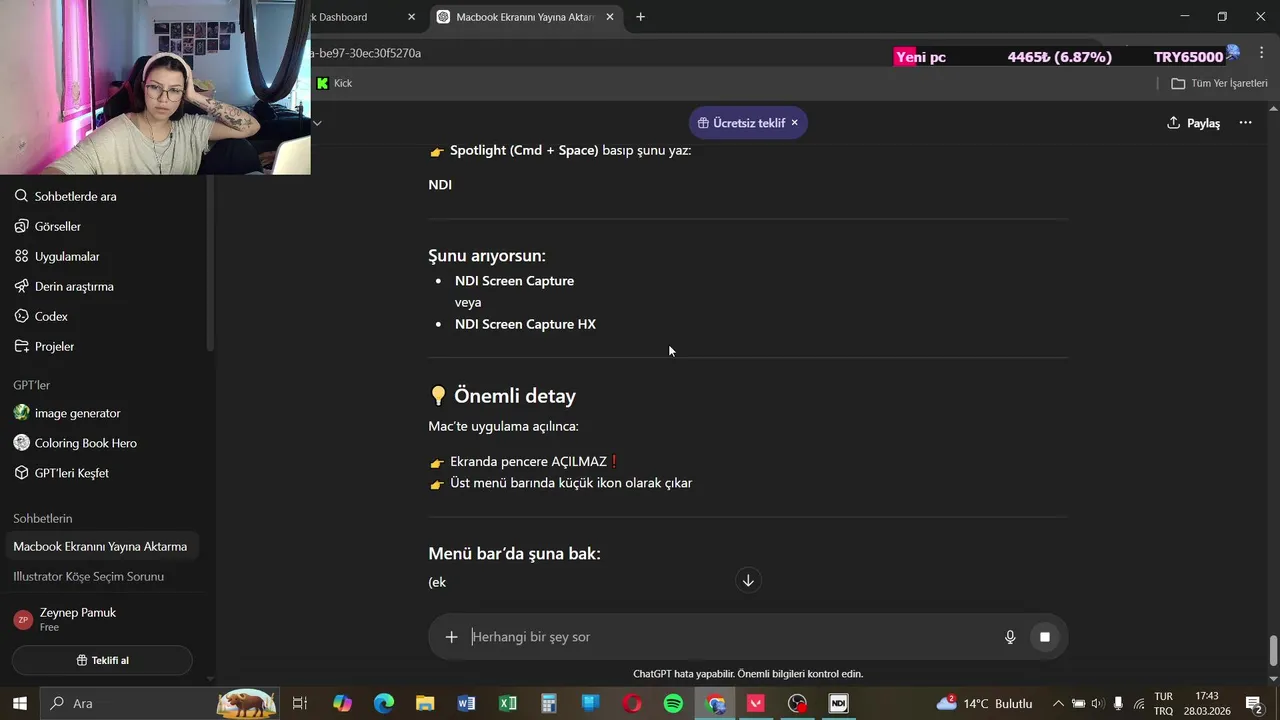The width and height of the screenshot is (1280, 720).
Task: Click the NDI Screen Capture HX text
Action: tap(525, 324)
